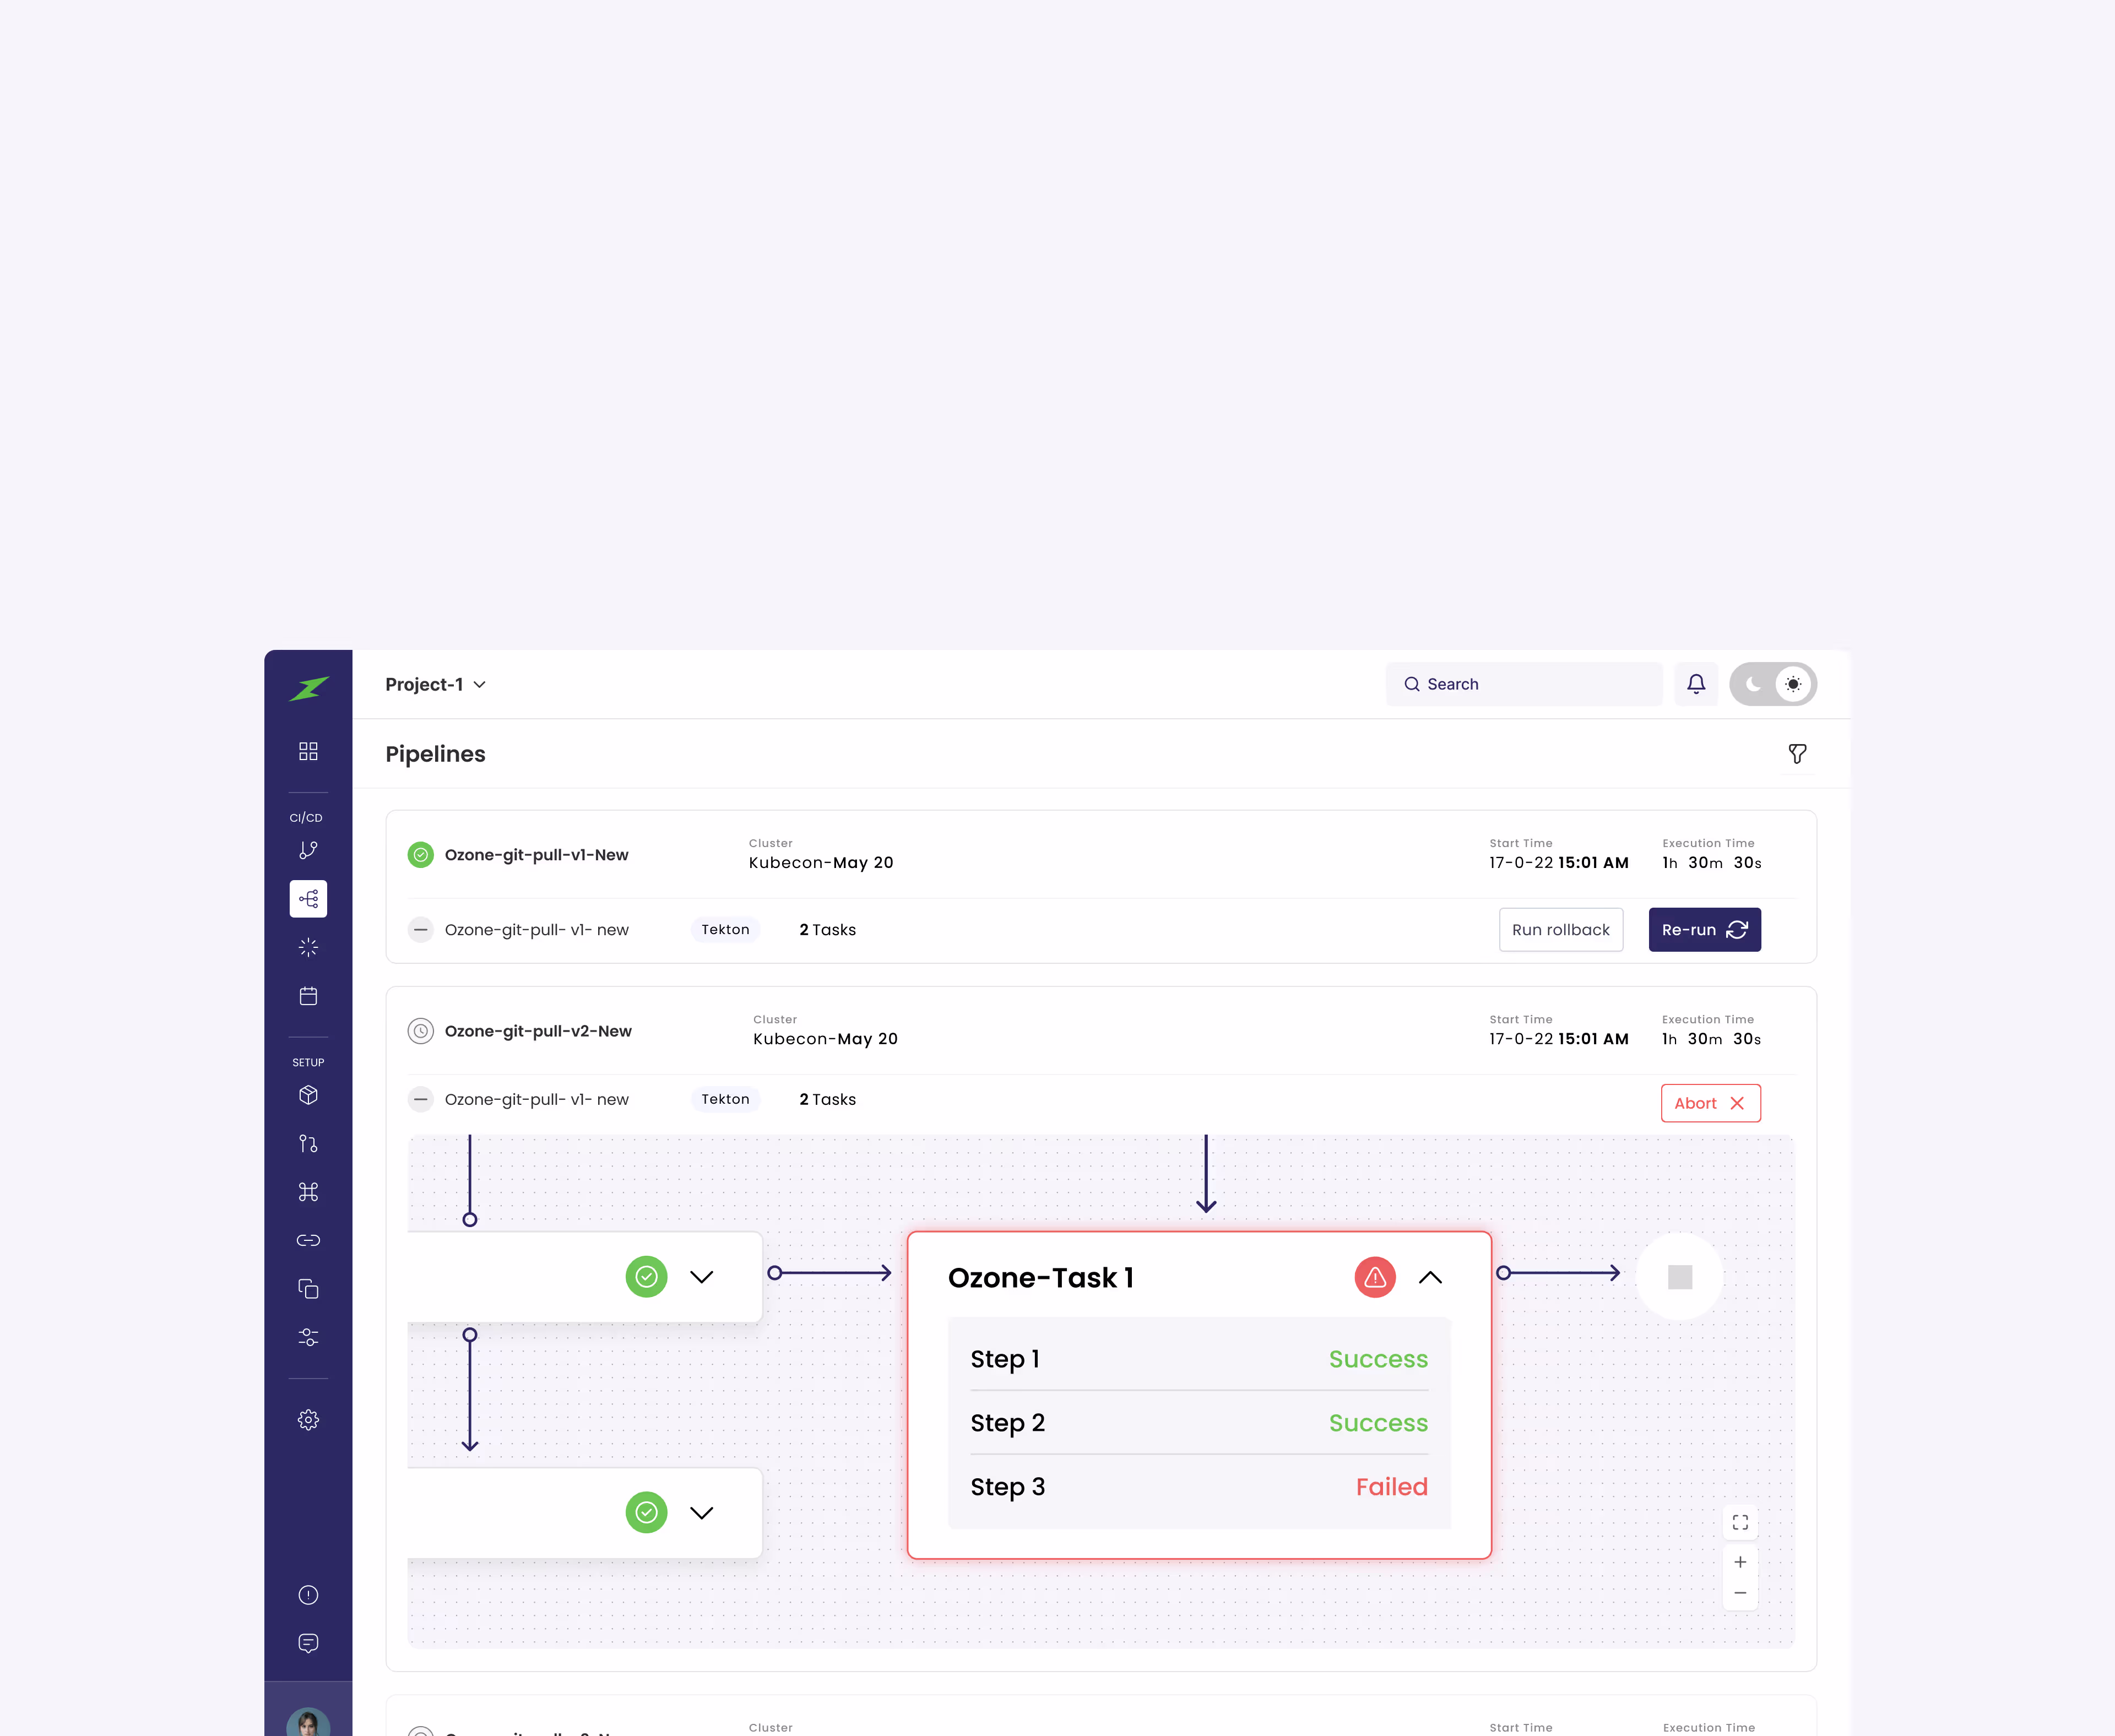Toggle the dark/light theme switch

(x=1772, y=684)
